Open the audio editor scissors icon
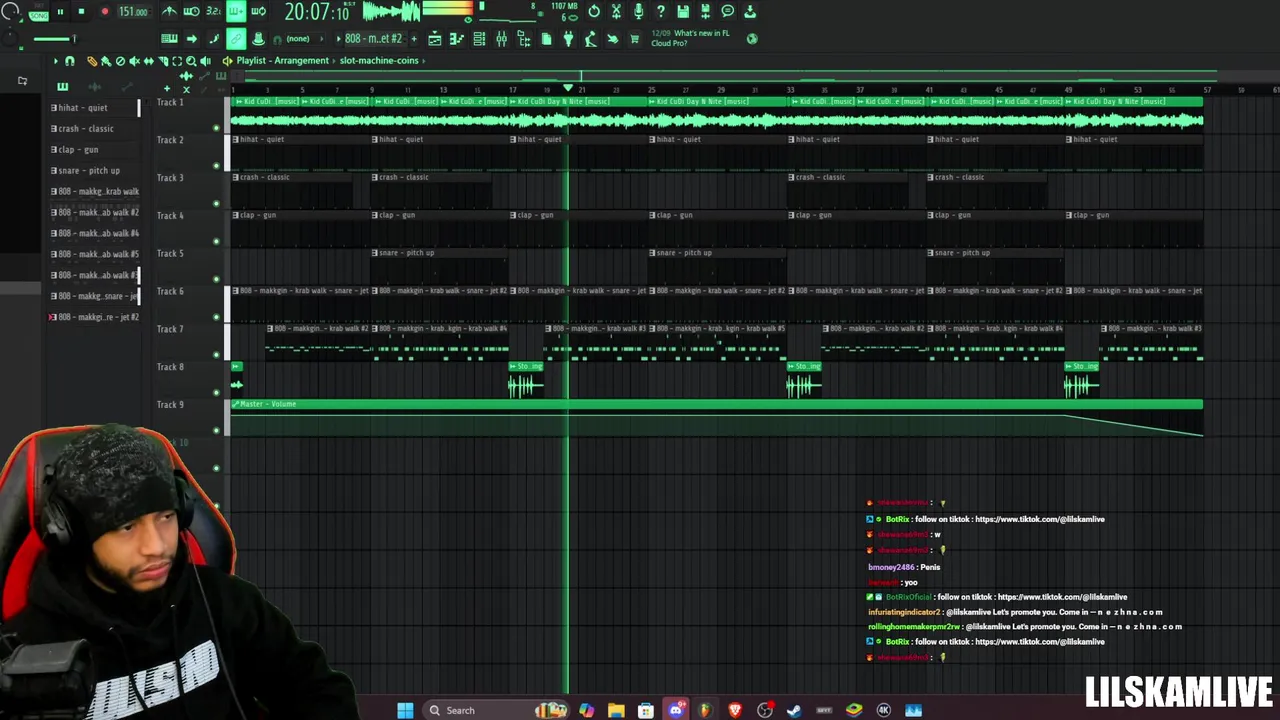The width and height of the screenshot is (1280, 720). tap(616, 12)
